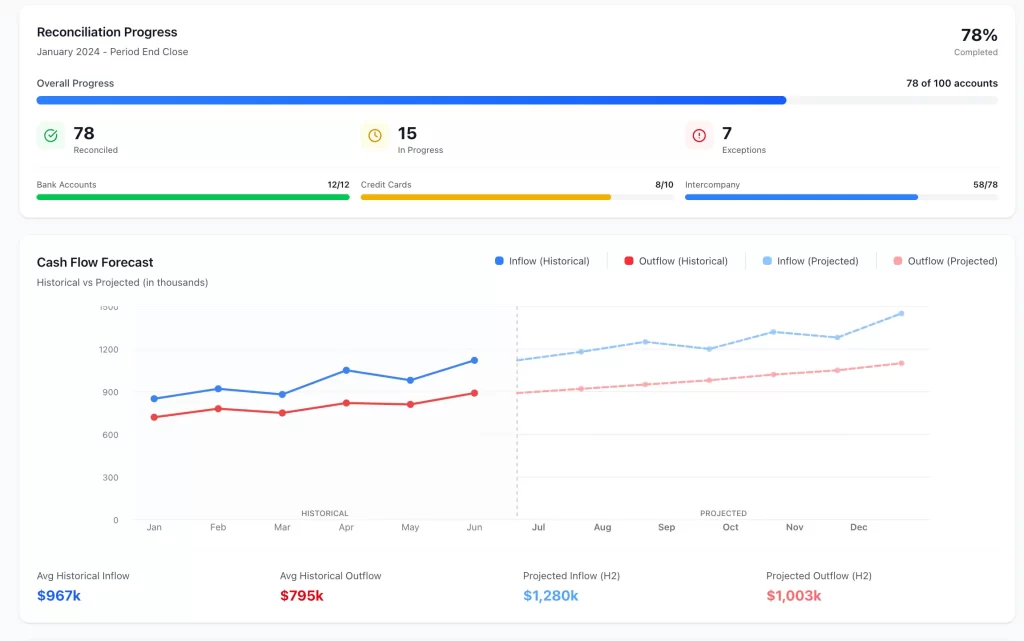This screenshot has width=1024, height=641.
Task: Switch to the HISTORICAL chart section
Action: click(324, 512)
